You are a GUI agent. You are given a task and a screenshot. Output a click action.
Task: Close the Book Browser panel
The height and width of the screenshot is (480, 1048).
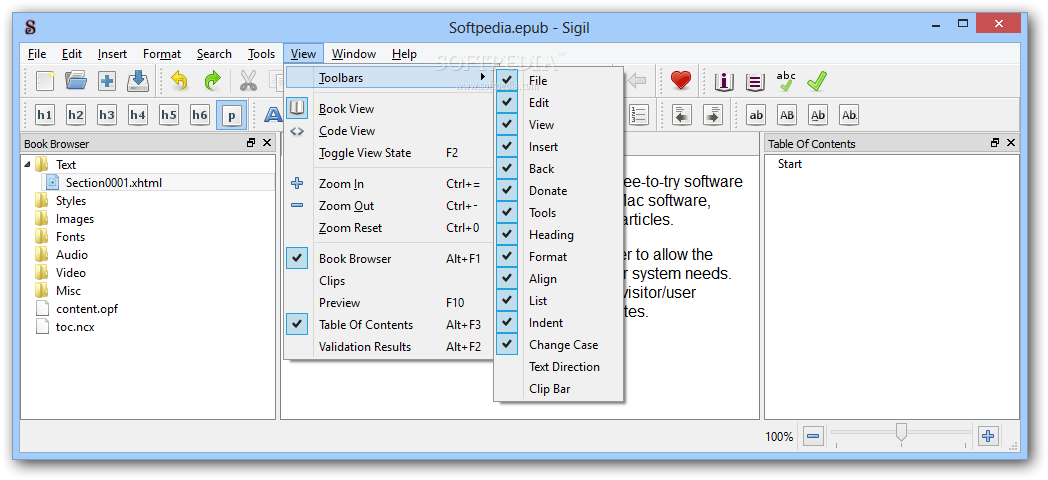click(x=267, y=143)
